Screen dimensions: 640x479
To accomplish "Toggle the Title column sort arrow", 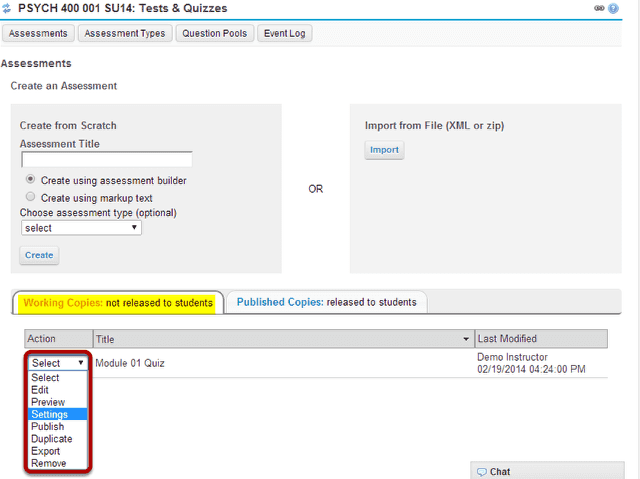I will (x=466, y=339).
